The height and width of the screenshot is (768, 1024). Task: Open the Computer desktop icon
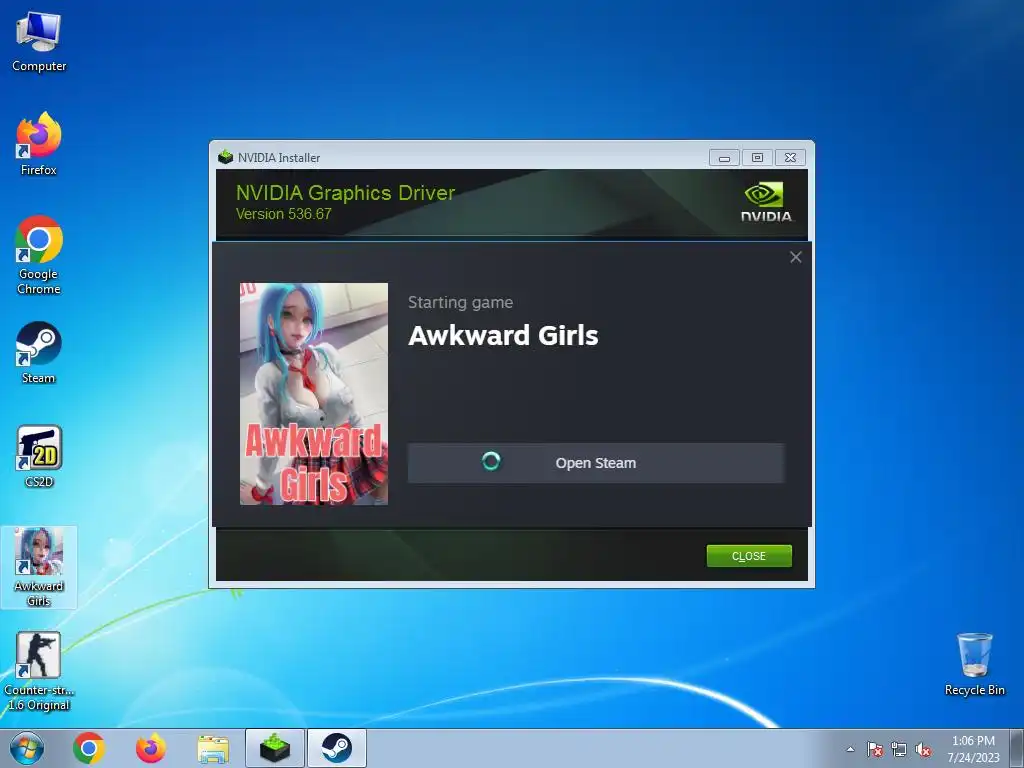click(x=39, y=41)
